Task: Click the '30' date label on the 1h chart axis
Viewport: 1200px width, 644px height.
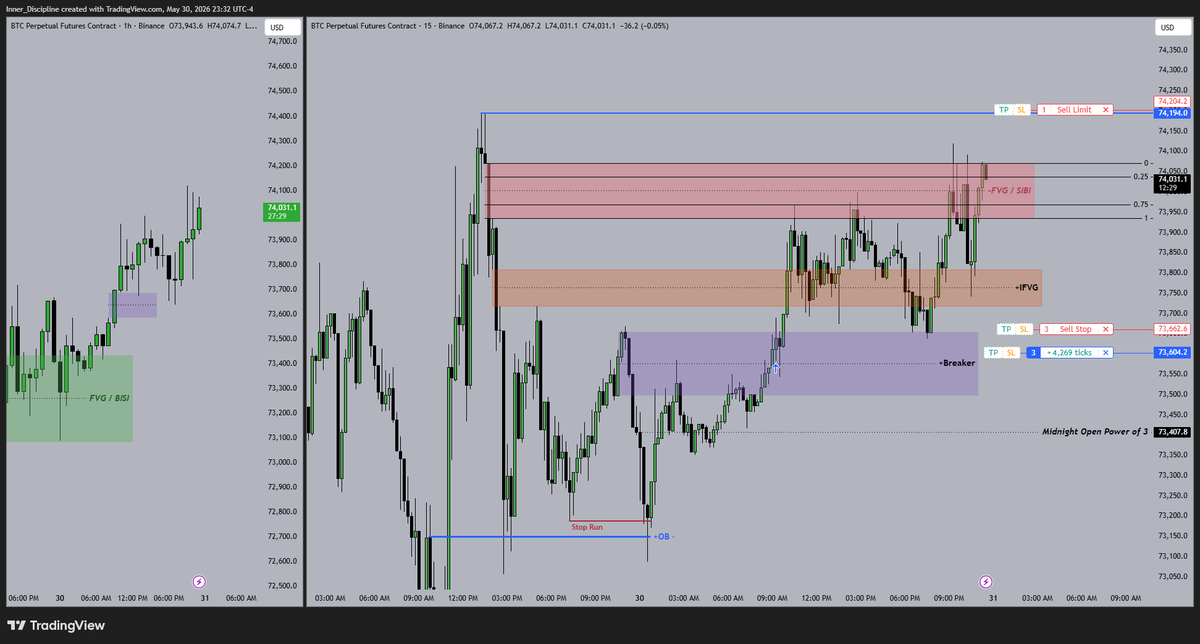Action: coord(60,598)
